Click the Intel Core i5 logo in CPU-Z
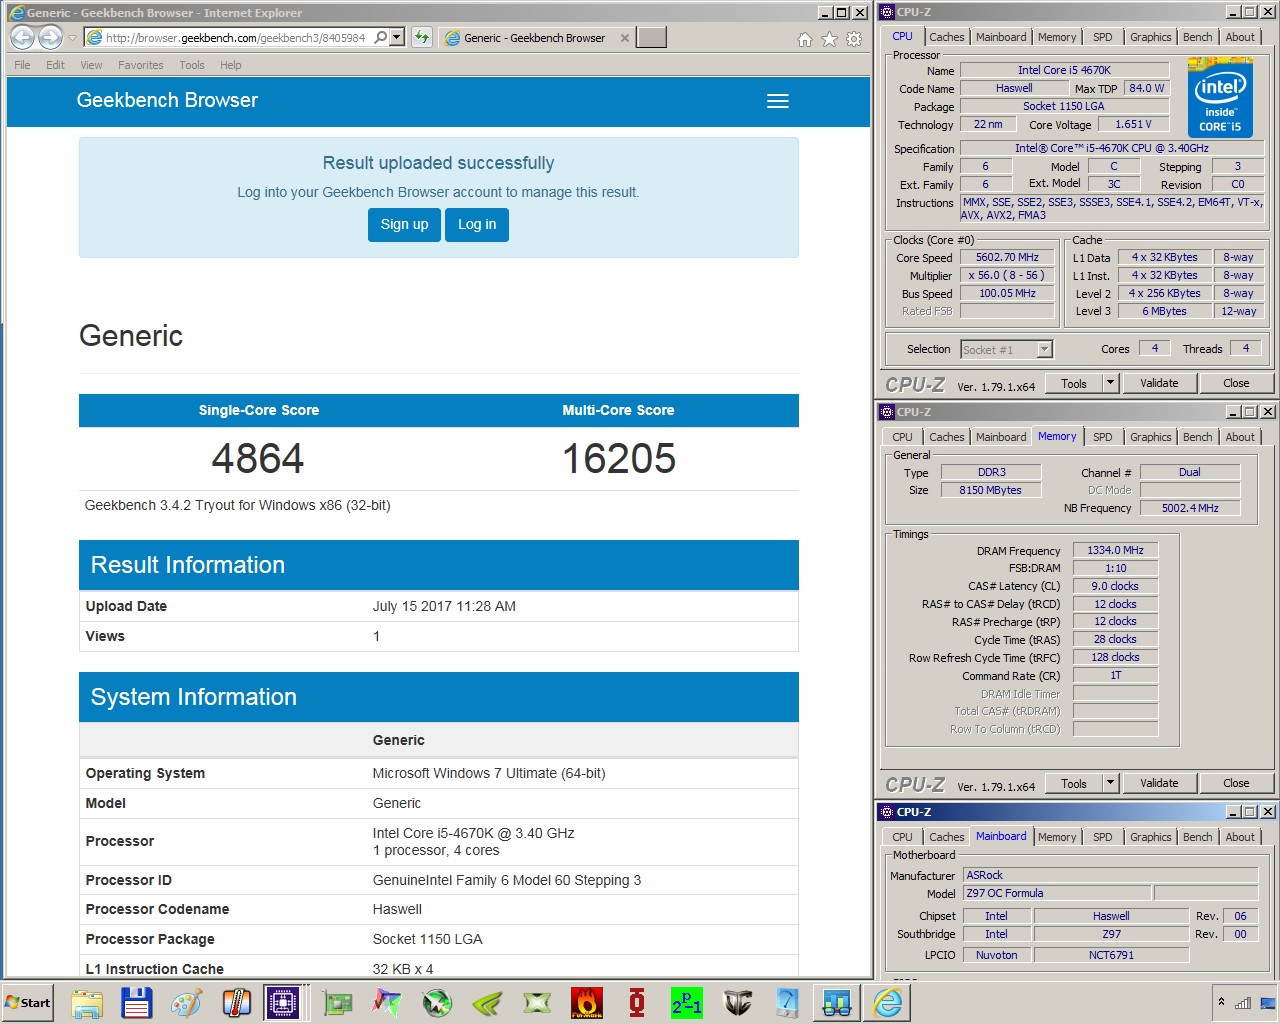 1220,97
